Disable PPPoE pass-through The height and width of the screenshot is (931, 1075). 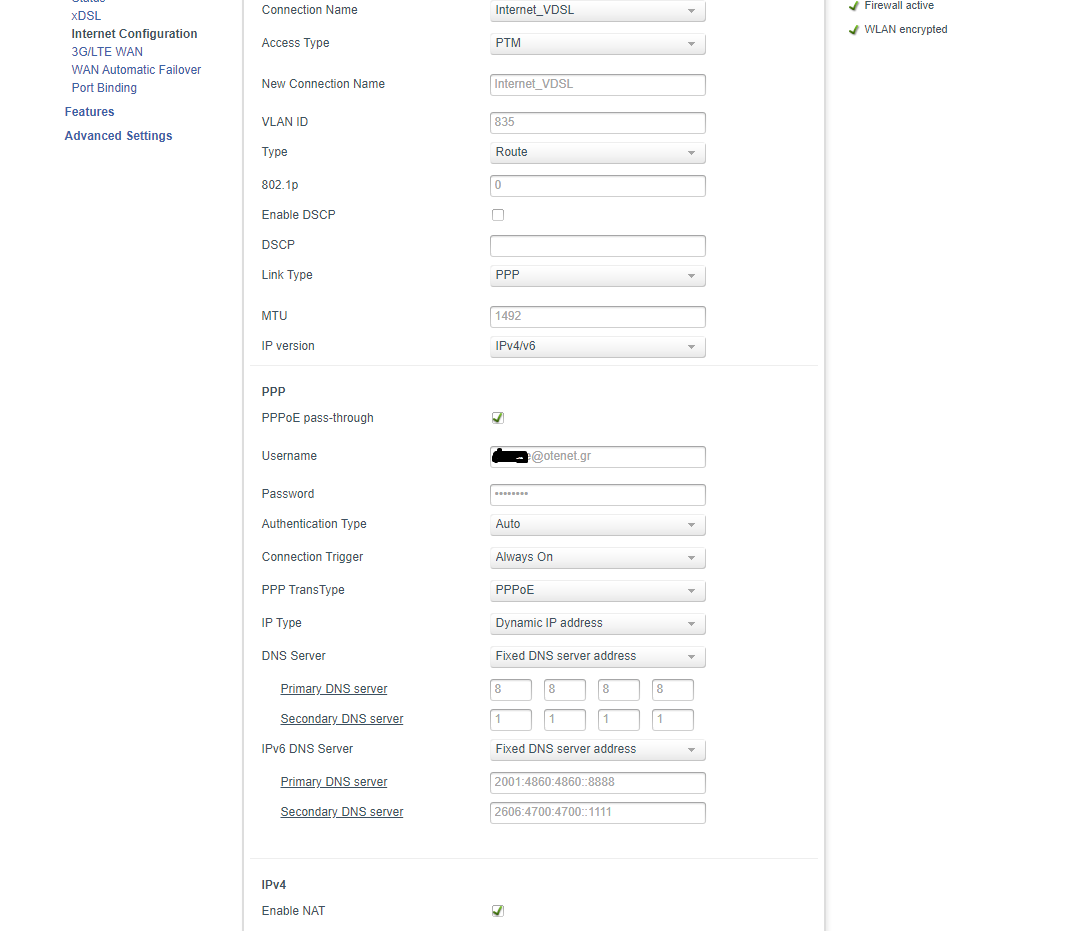497,418
